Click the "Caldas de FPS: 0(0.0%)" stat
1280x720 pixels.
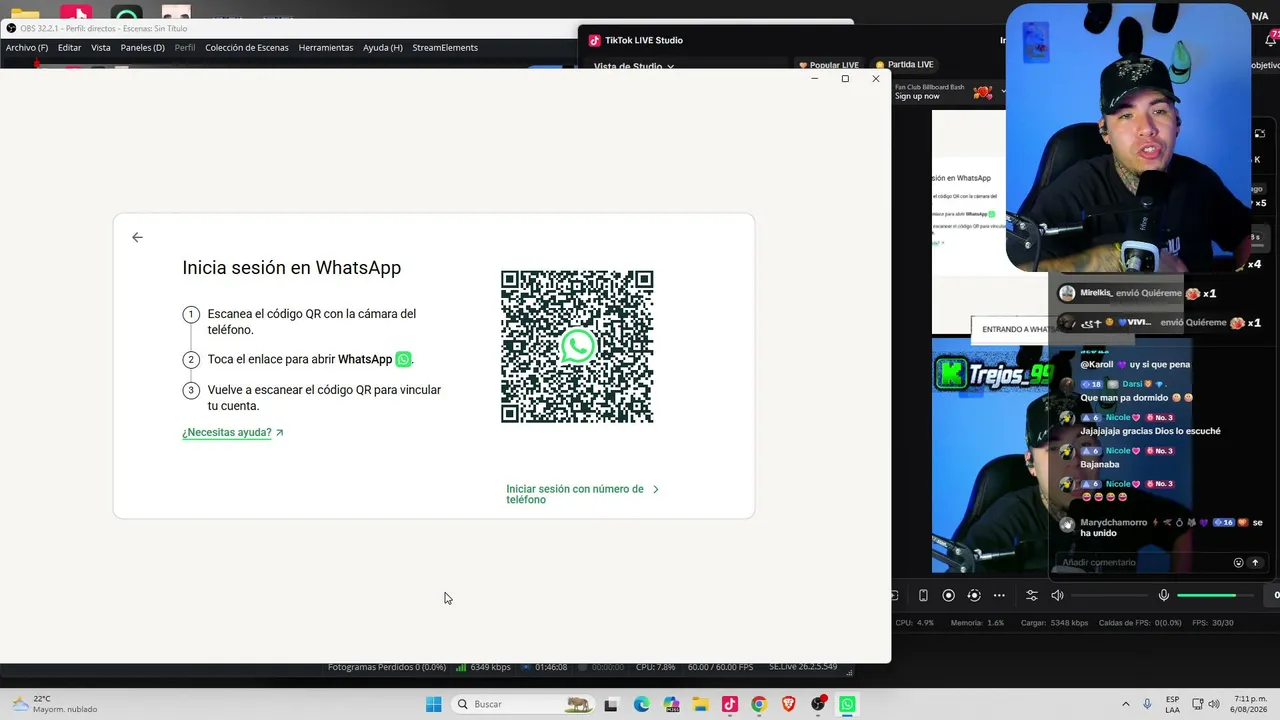point(1140,623)
